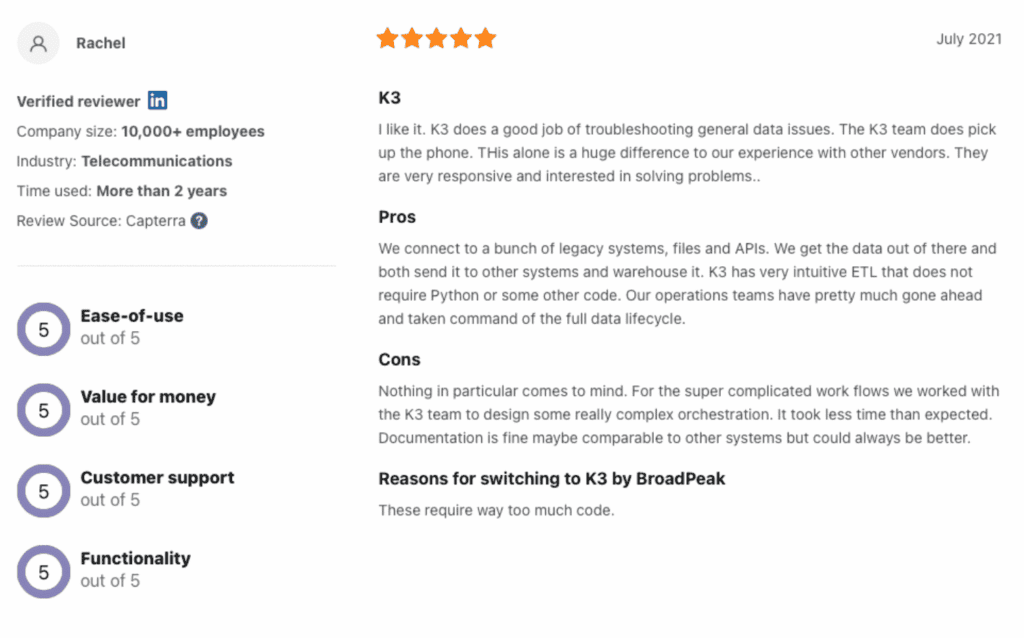Click the July 2021 review date

point(969,39)
